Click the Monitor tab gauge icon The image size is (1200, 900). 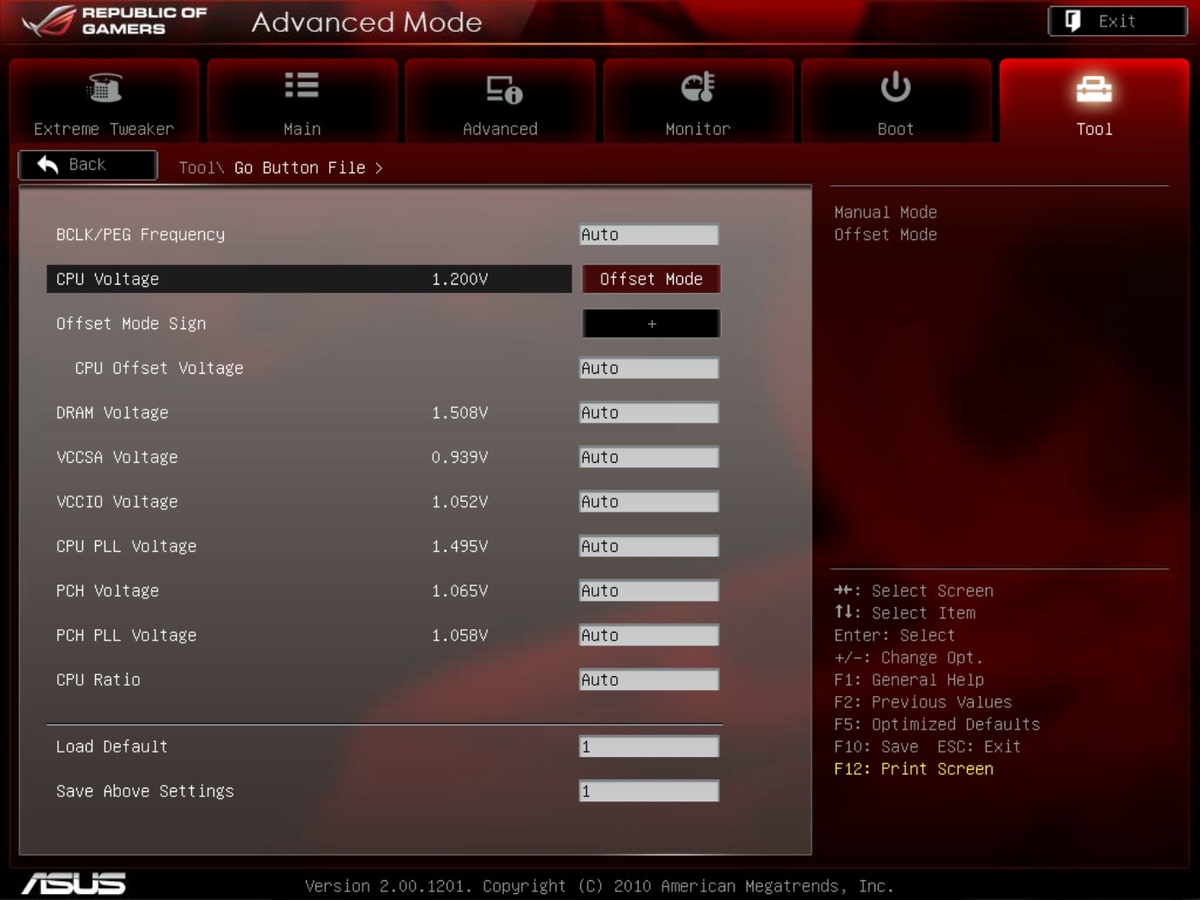(x=697, y=87)
